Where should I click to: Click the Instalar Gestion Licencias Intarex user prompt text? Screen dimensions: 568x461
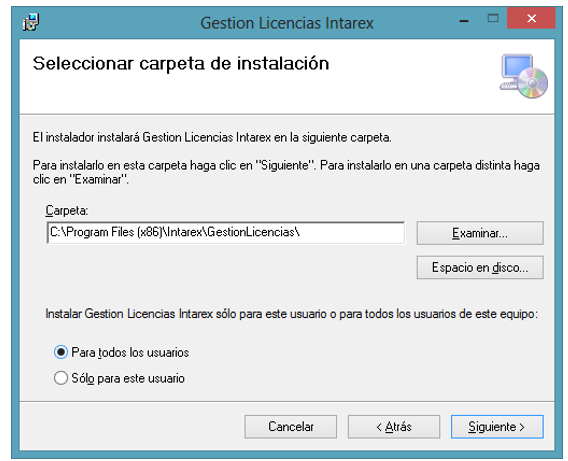(x=292, y=314)
